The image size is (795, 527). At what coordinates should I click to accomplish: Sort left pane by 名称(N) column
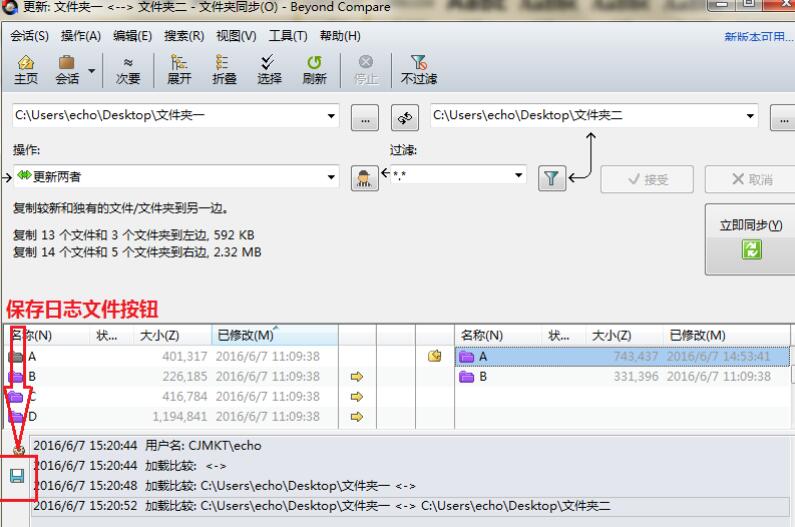pyautogui.click(x=47, y=336)
